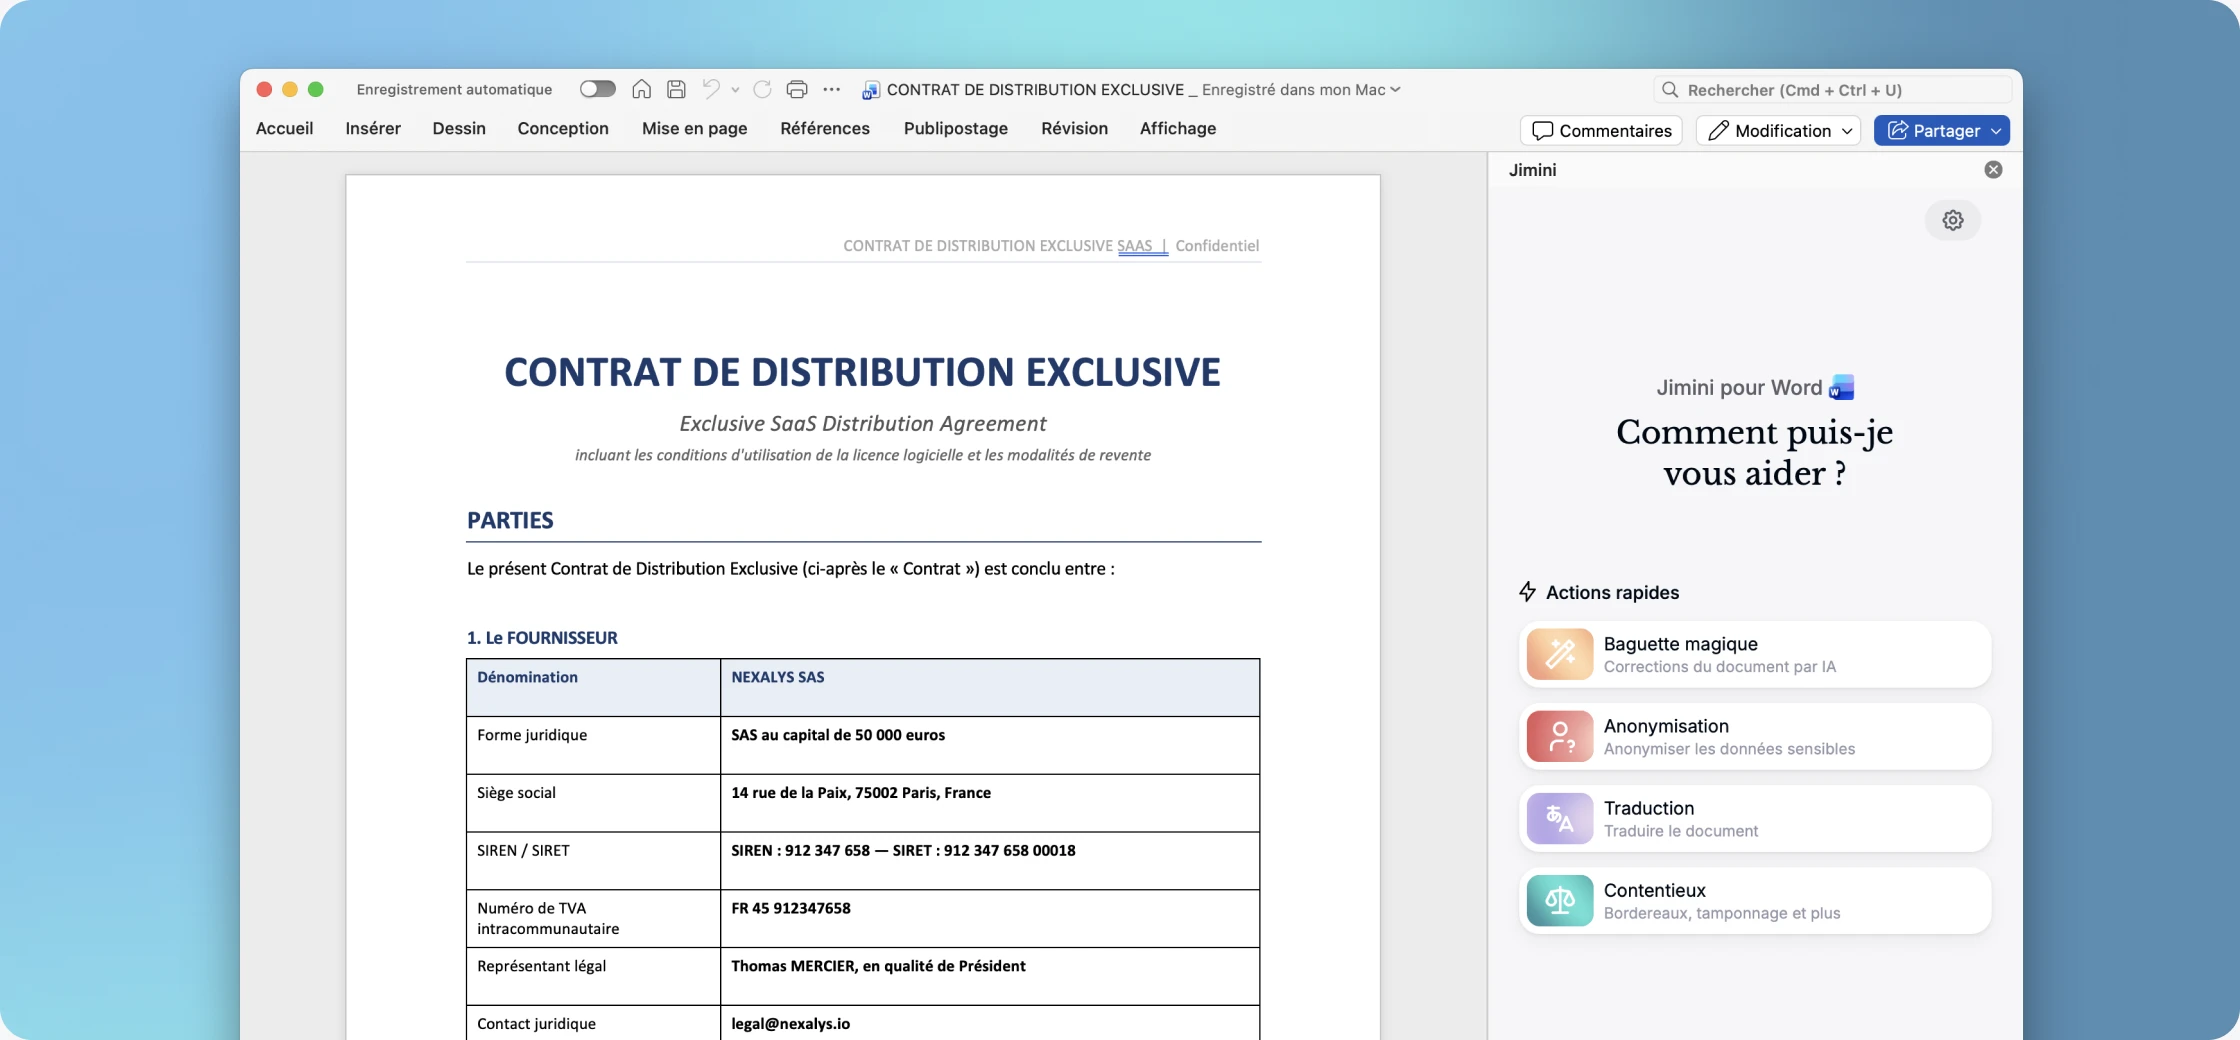
Task: Click the email 'legal@nexalys.io'
Action: pos(790,1024)
